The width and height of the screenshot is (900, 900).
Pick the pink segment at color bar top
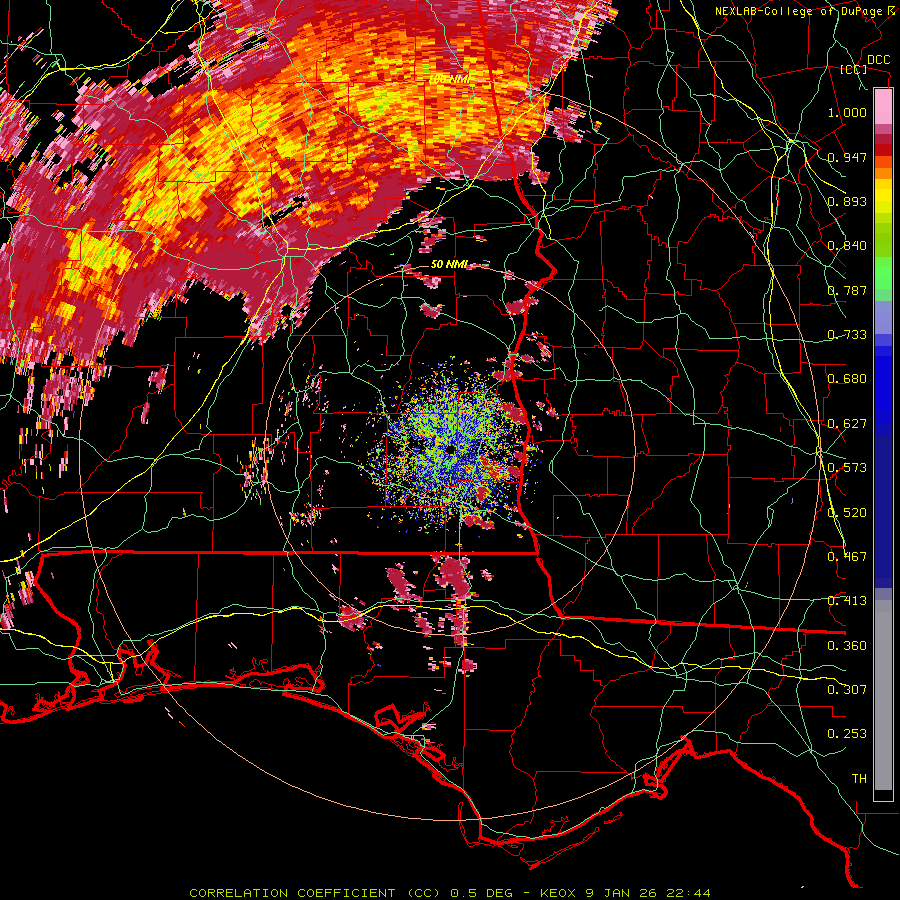(x=883, y=107)
